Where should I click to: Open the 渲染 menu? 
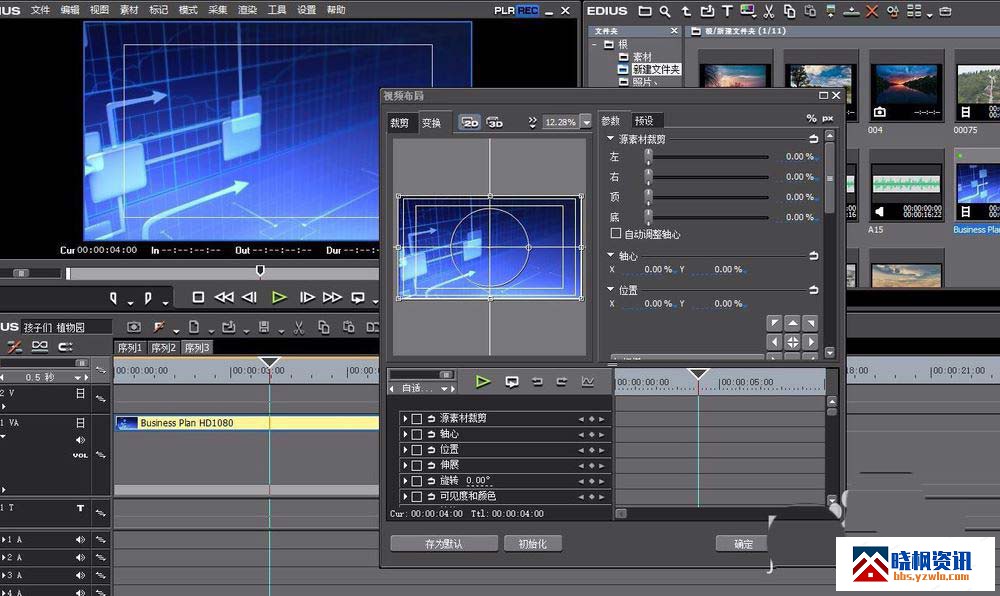click(247, 10)
